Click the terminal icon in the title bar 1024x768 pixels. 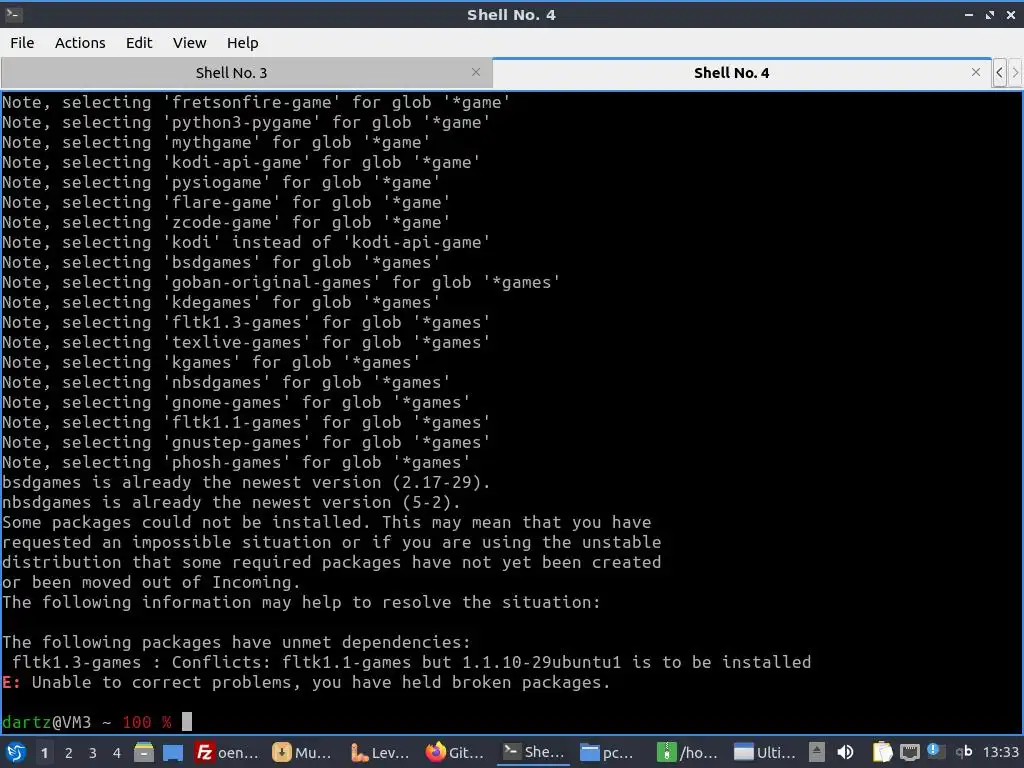click(x=13, y=14)
